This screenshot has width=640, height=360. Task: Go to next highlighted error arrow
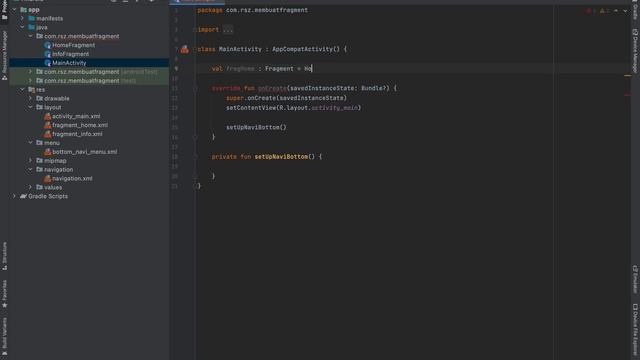tap(625, 11)
